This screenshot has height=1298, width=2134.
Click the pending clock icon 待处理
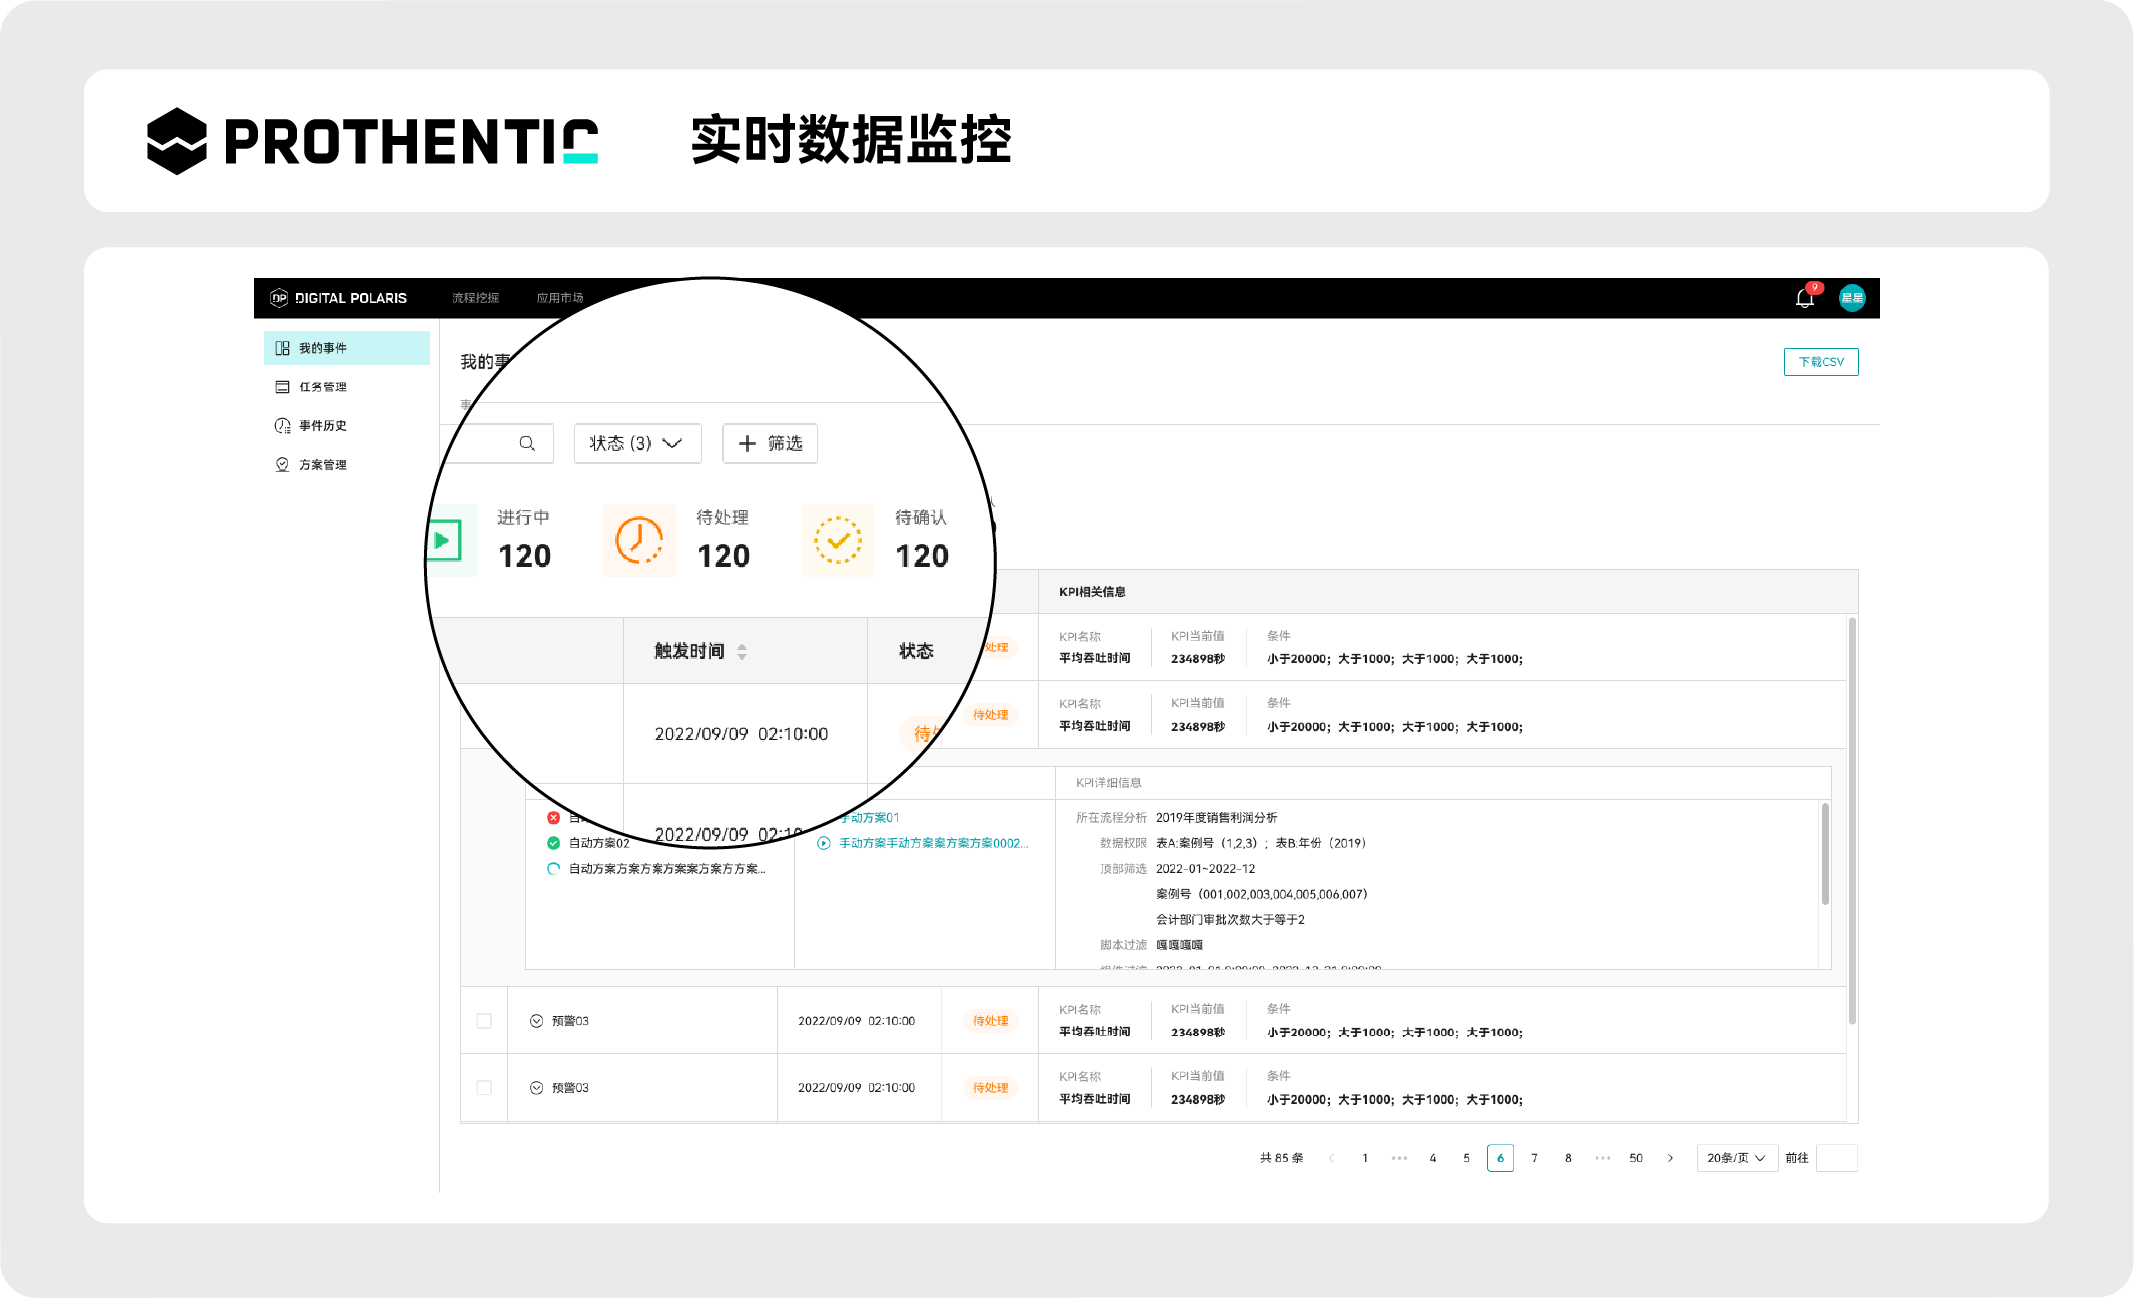[x=639, y=541]
